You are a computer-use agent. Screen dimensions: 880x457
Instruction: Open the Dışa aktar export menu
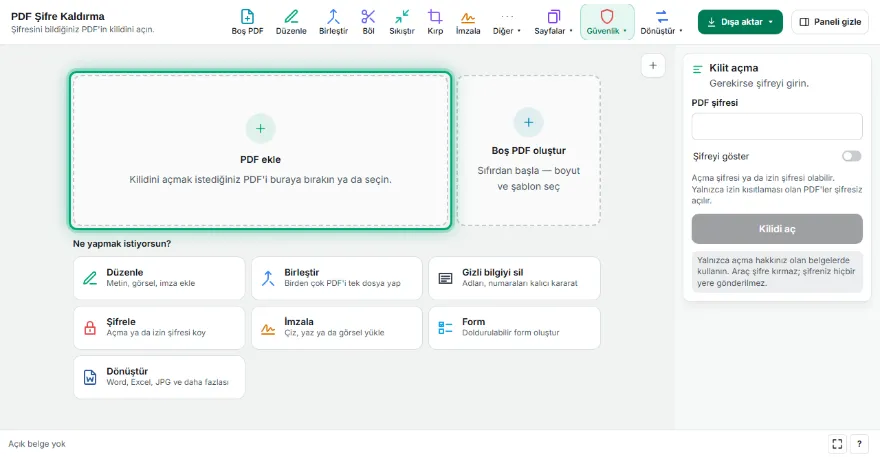click(x=740, y=22)
